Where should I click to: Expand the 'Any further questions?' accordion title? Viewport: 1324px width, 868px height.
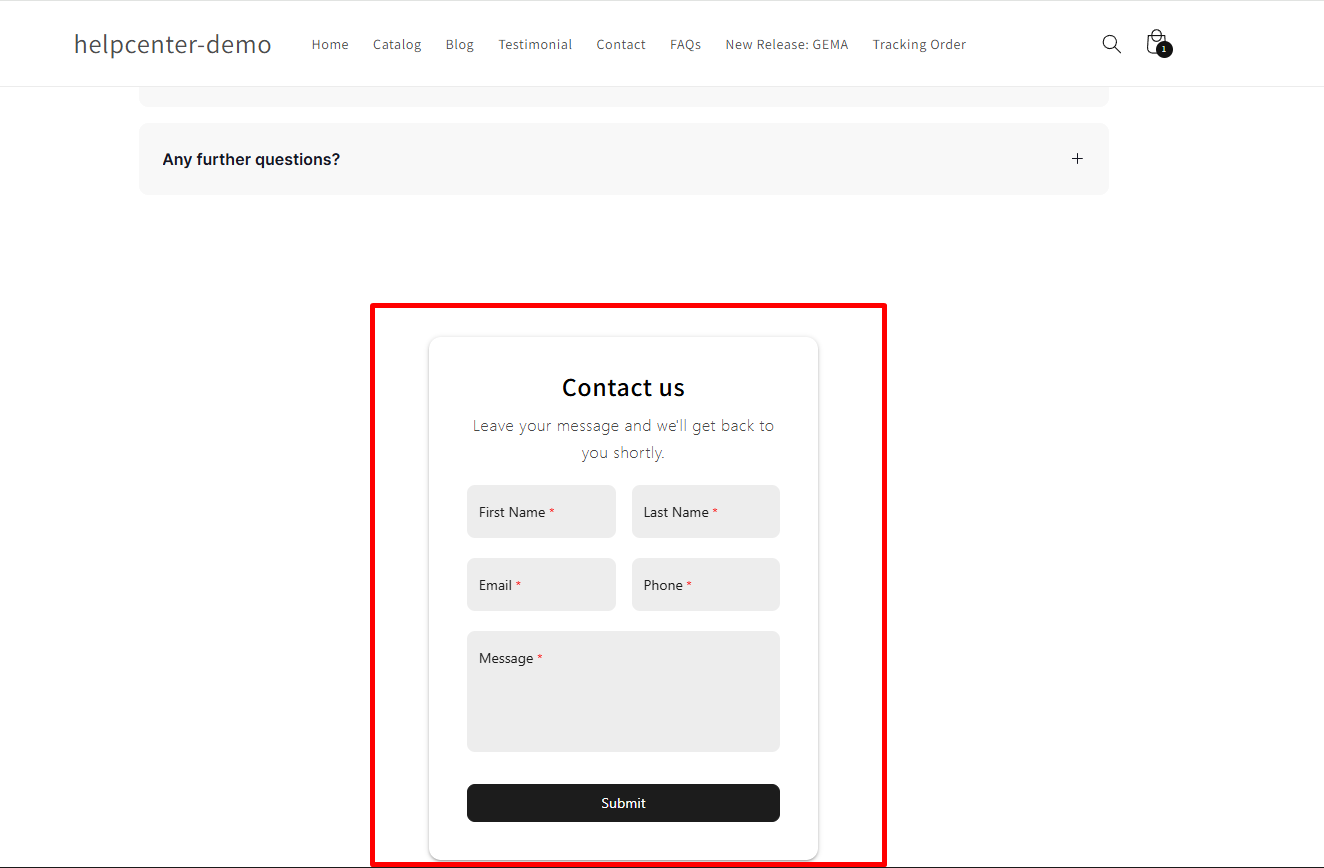(x=251, y=160)
